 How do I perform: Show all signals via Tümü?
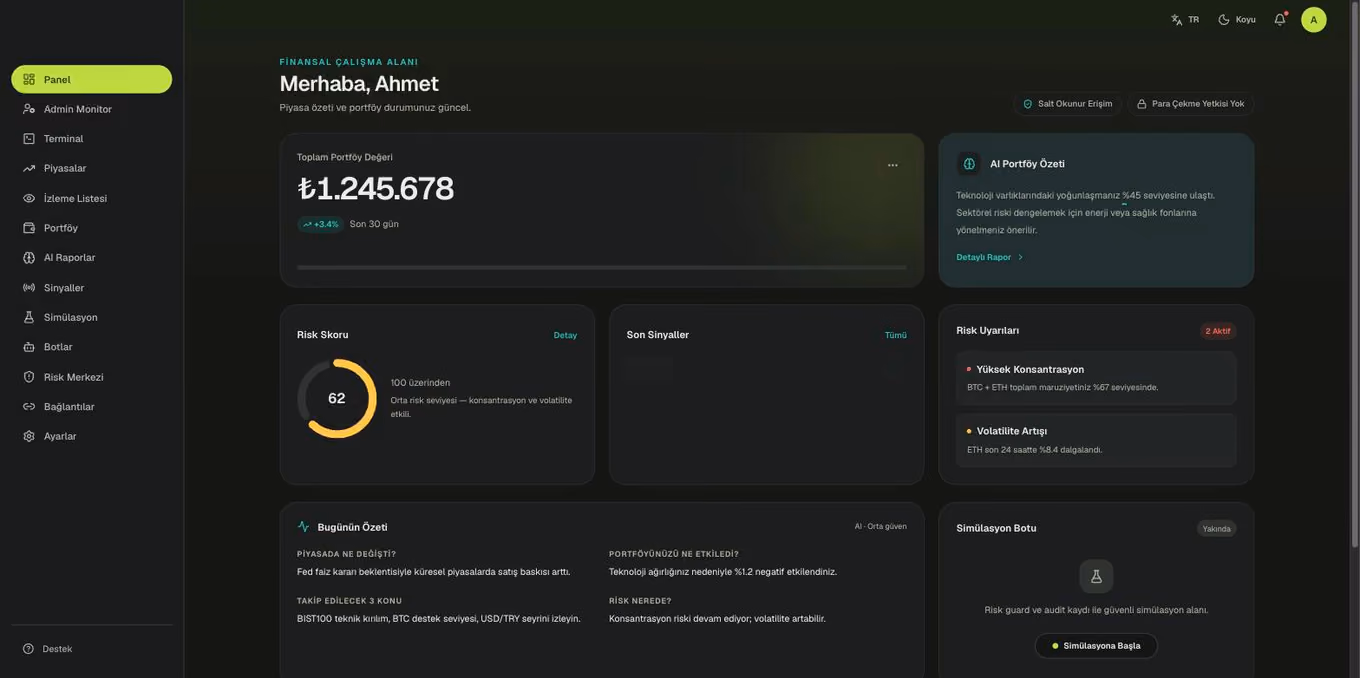click(x=896, y=335)
